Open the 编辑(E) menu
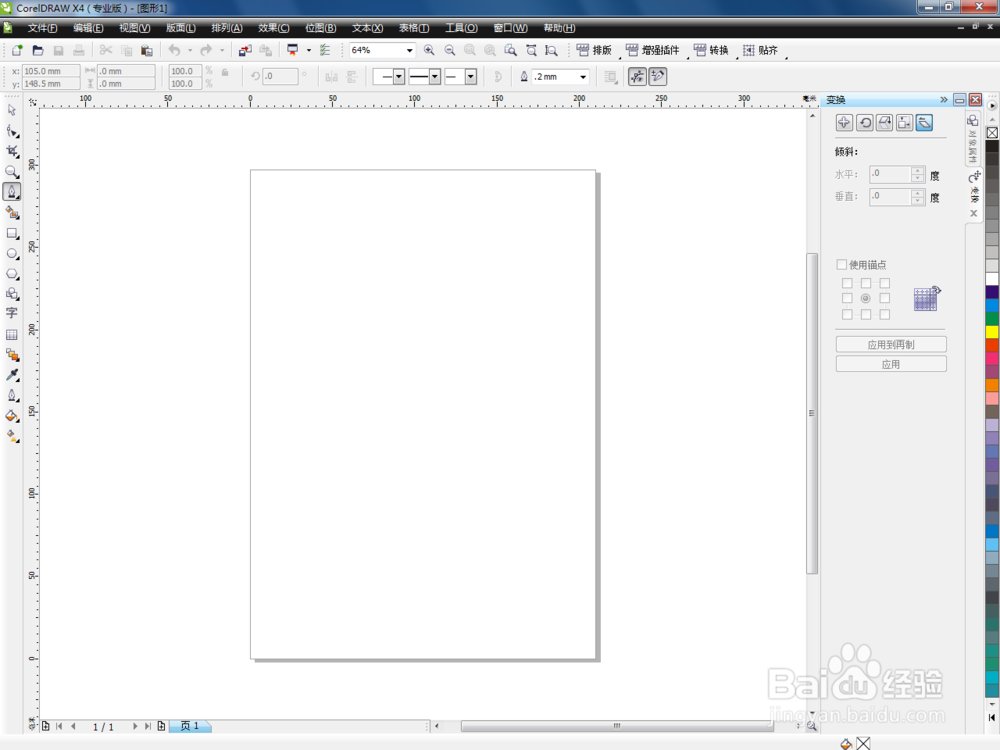Viewport: 1000px width, 750px height. (88, 28)
